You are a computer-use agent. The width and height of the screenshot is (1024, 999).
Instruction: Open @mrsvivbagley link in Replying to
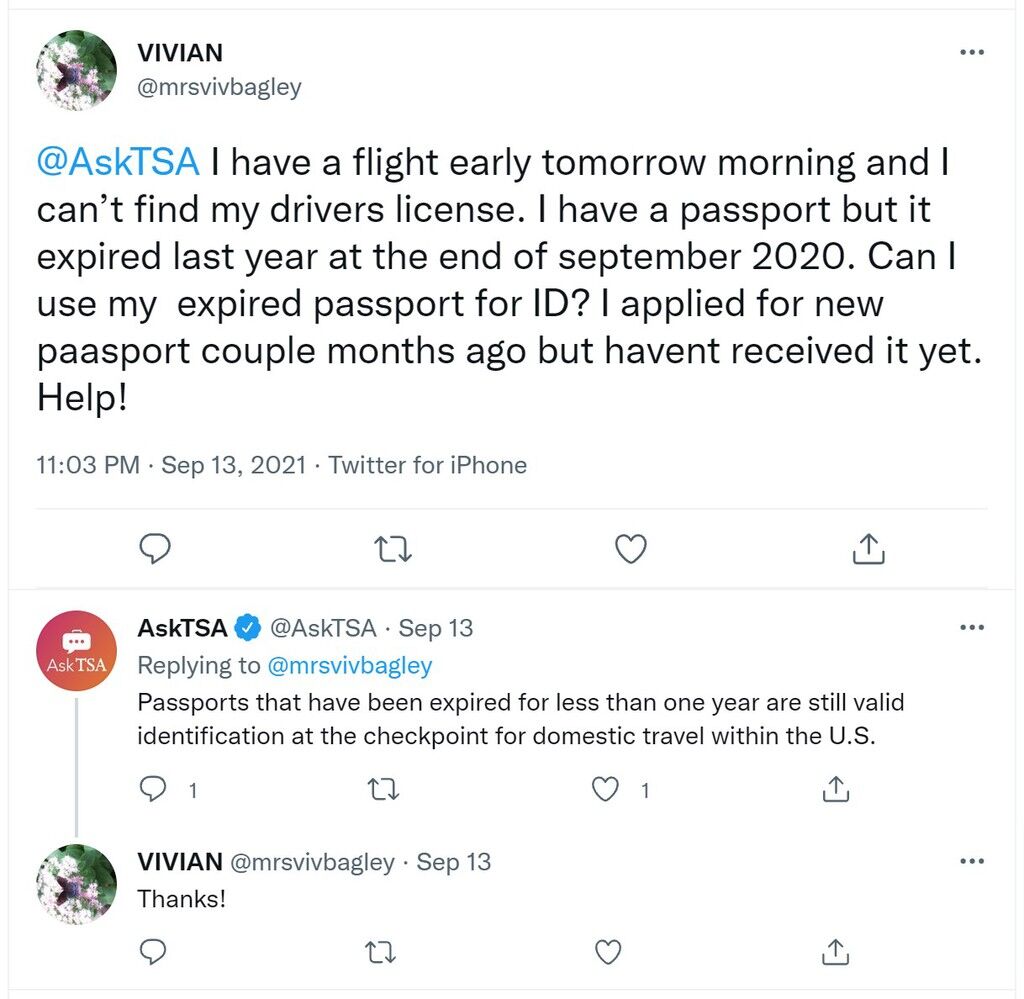[x=350, y=665]
